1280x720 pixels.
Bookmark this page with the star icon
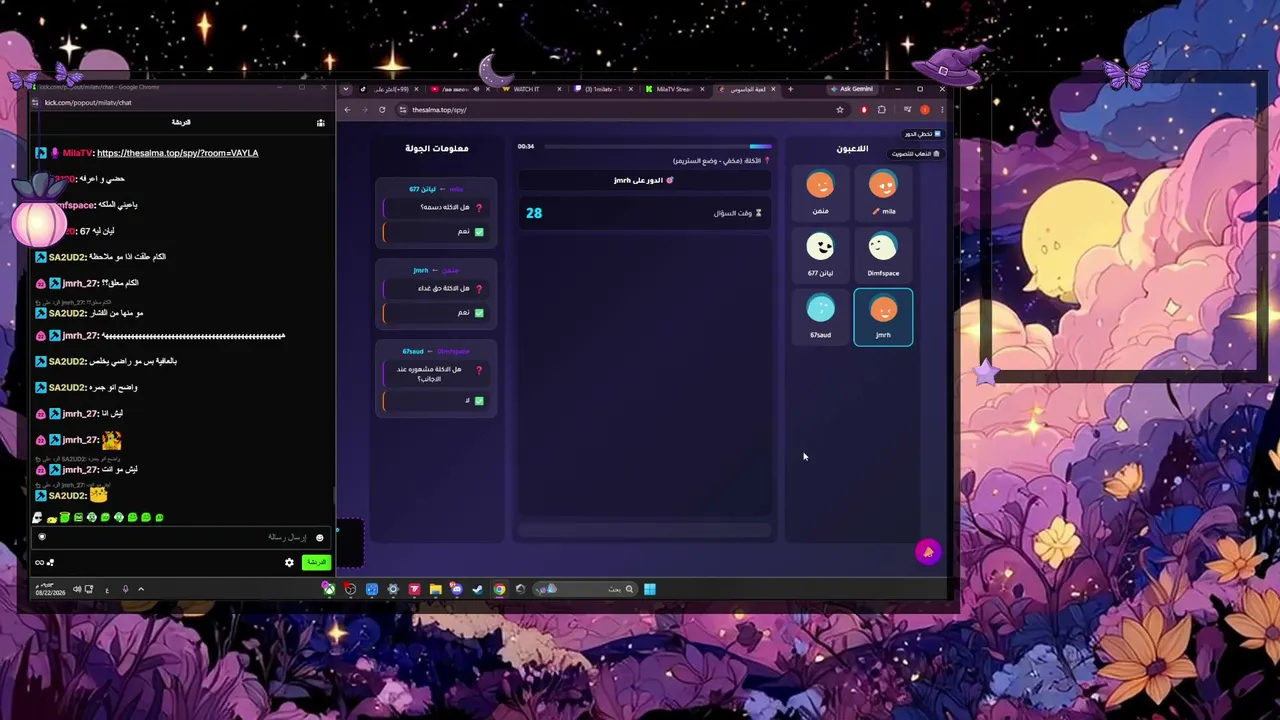pos(840,110)
